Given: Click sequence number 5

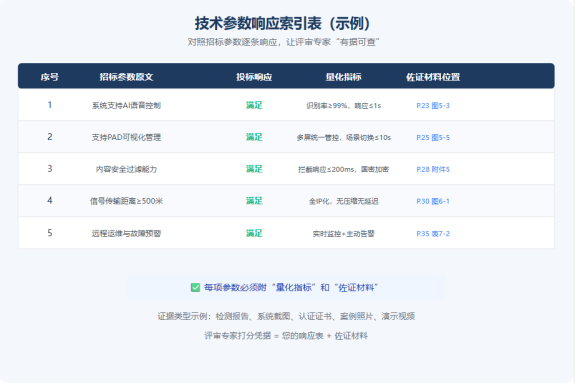Looking at the screenshot, I should coord(50,233).
